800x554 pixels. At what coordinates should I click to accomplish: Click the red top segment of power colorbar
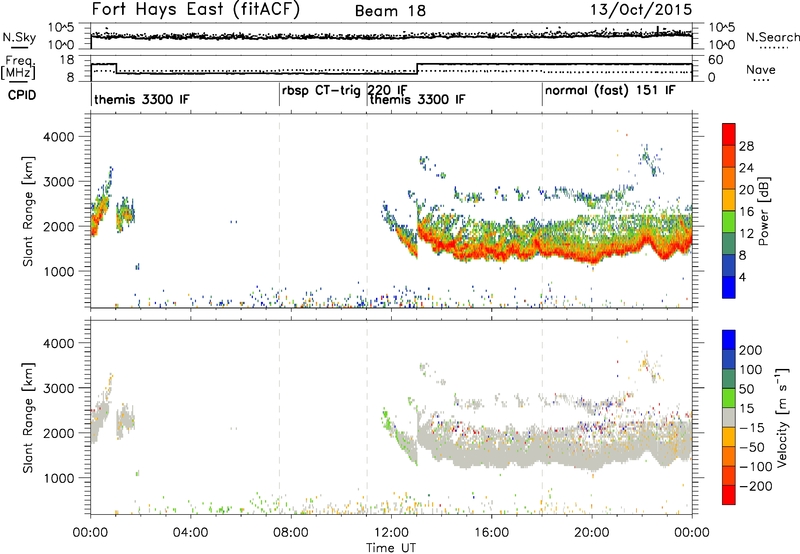click(729, 134)
